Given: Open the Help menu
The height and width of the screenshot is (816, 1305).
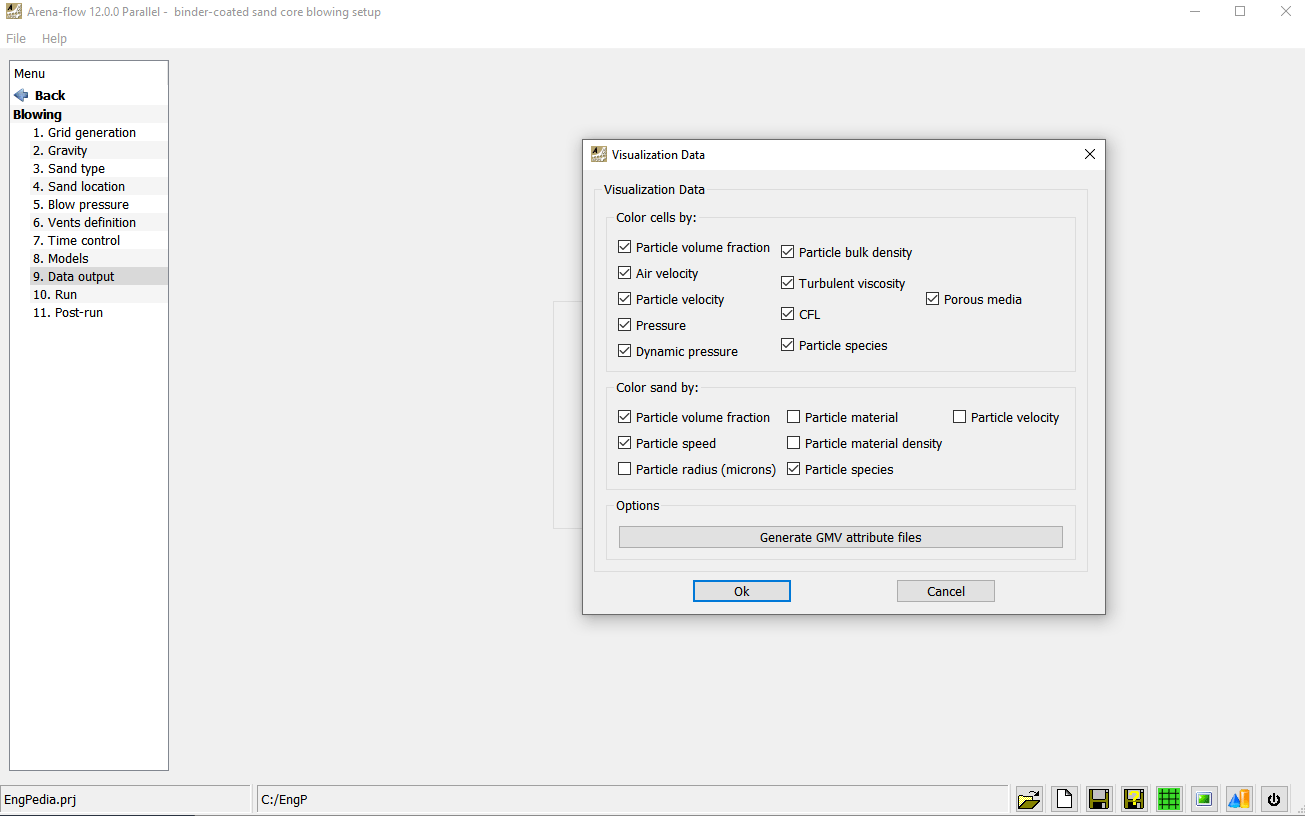Looking at the screenshot, I should tap(54, 39).
